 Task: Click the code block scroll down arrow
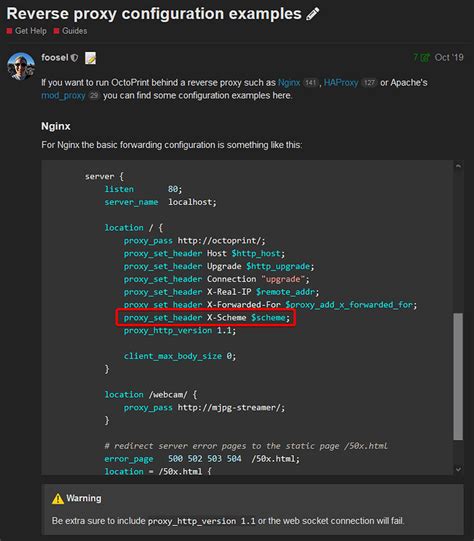(x=458, y=469)
